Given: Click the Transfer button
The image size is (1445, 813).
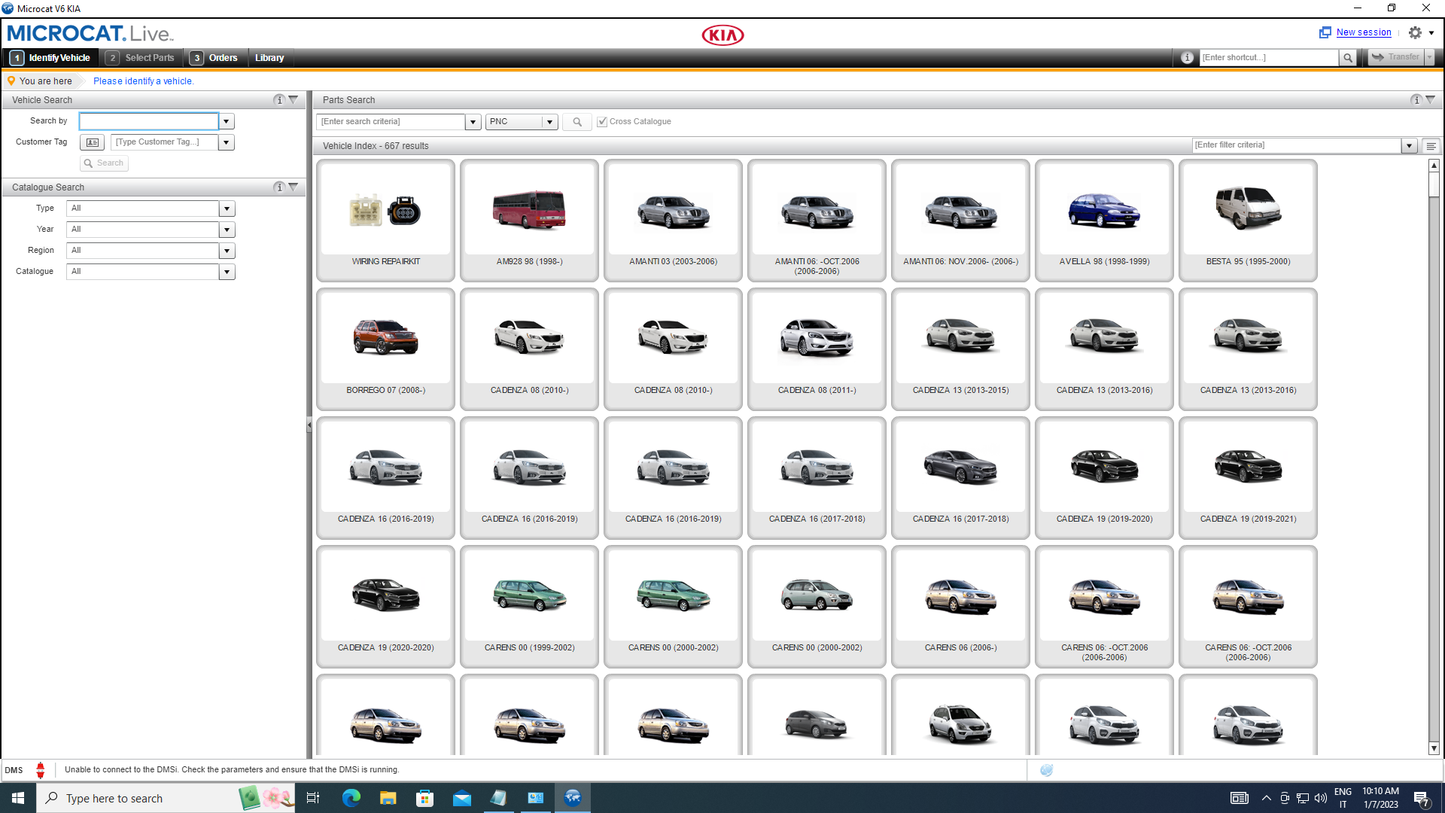Looking at the screenshot, I should pyautogui.click(x=1396, y=58).
